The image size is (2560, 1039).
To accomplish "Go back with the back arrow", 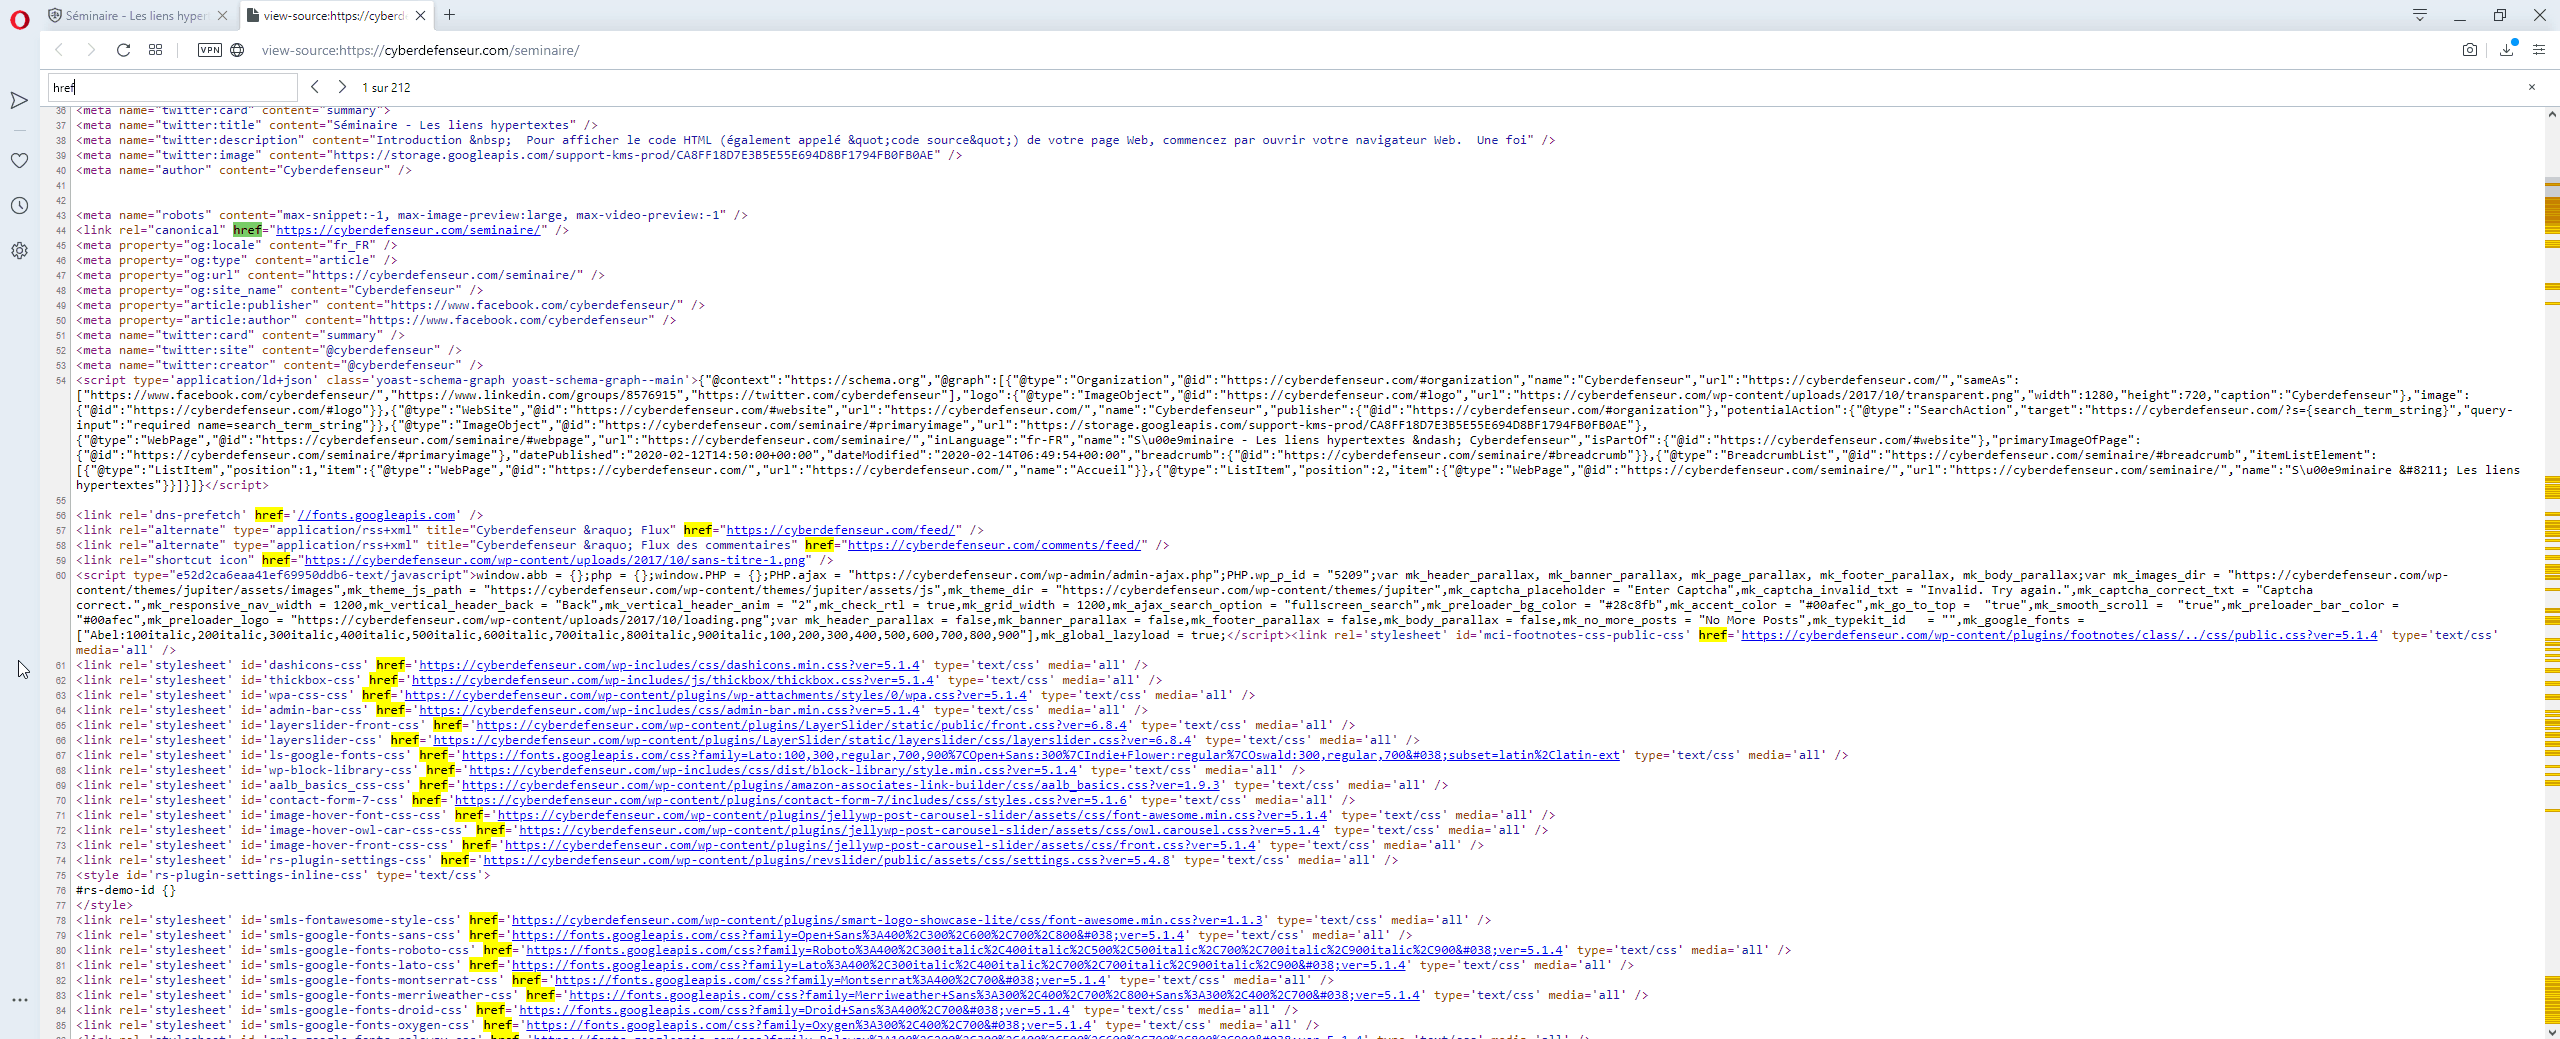I will [x=59, y=50].
